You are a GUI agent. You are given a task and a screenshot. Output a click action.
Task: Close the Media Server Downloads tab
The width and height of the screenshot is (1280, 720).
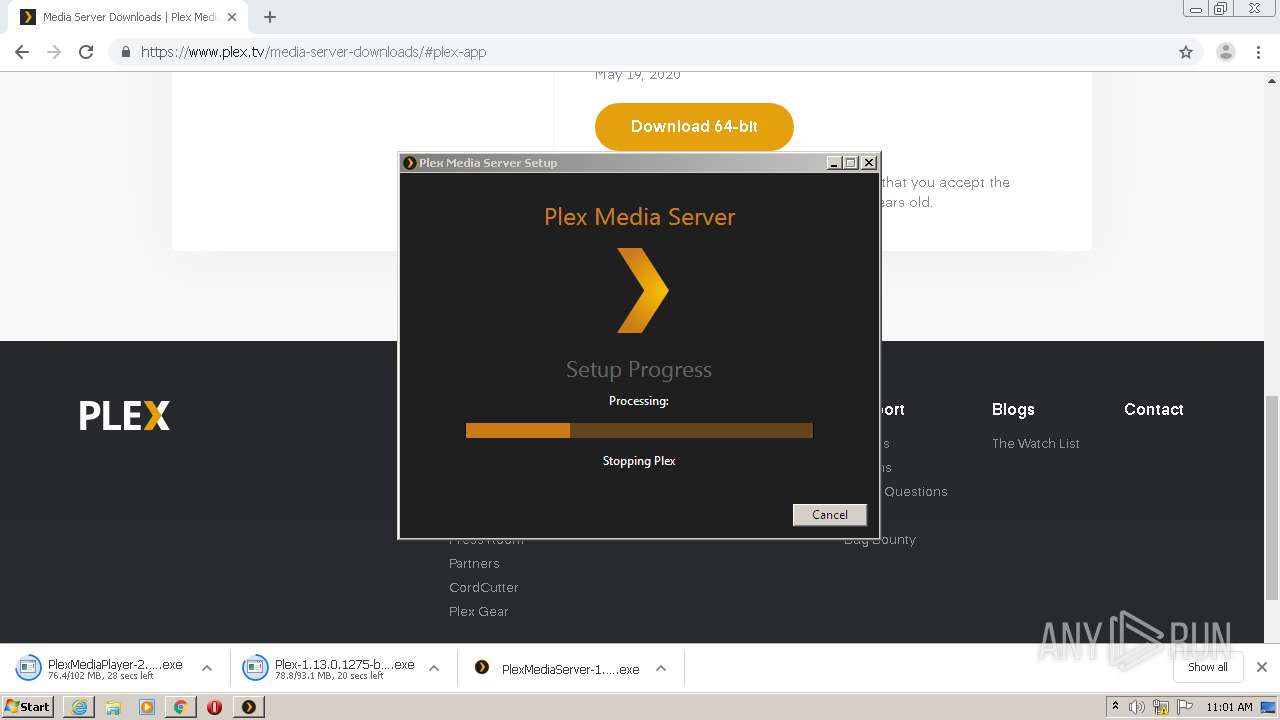pos(232,17)
